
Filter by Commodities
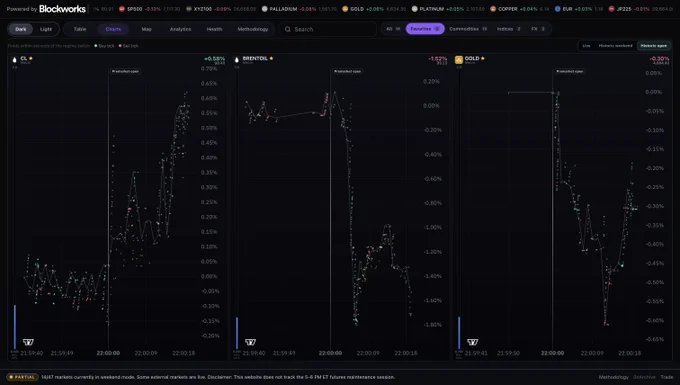click(x=468, y=29)
